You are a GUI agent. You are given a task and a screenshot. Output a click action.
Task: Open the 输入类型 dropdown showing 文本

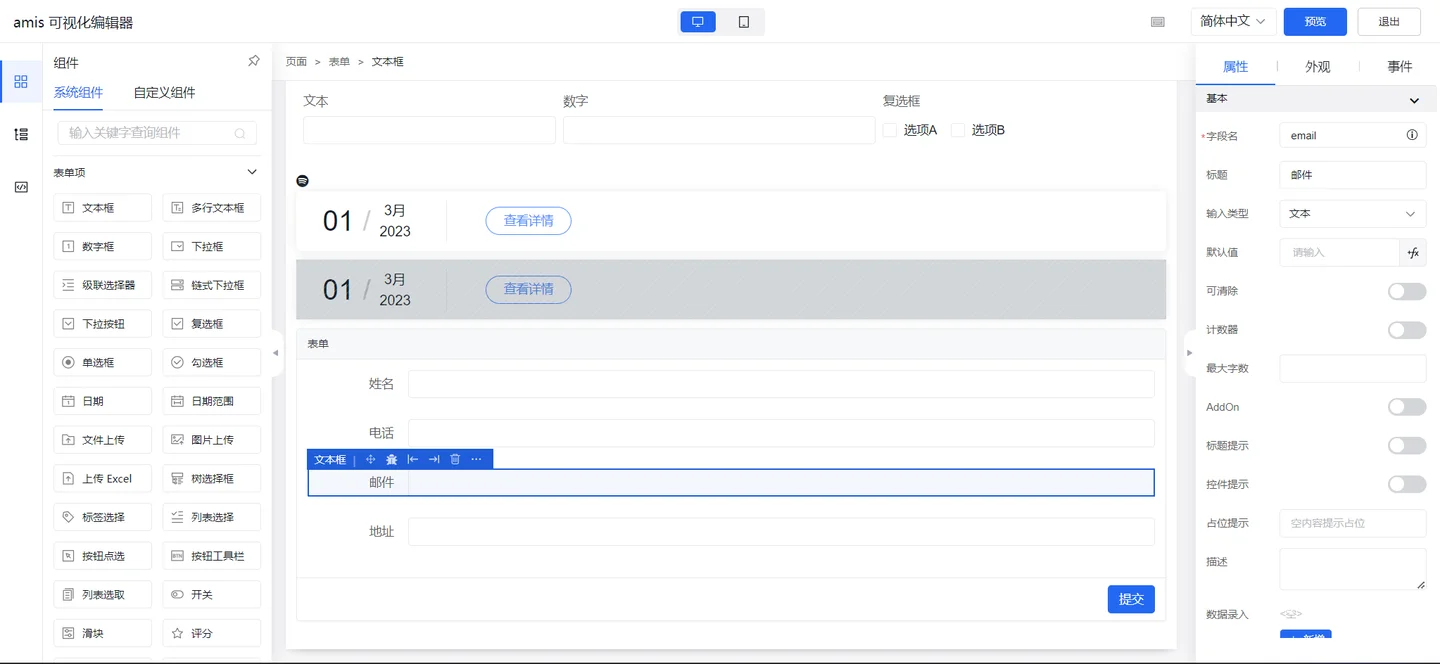pos(1353,213)
